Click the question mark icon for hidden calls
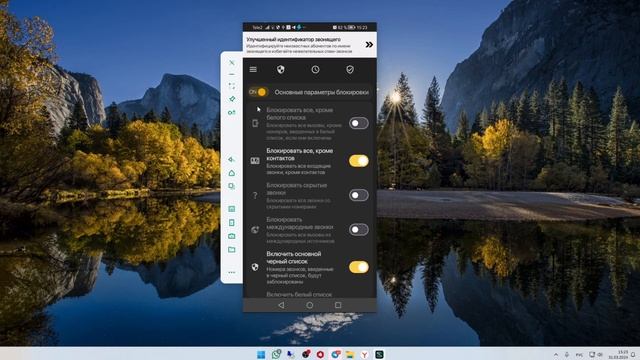Screen dimensions: 640x360 coord(255,196)
